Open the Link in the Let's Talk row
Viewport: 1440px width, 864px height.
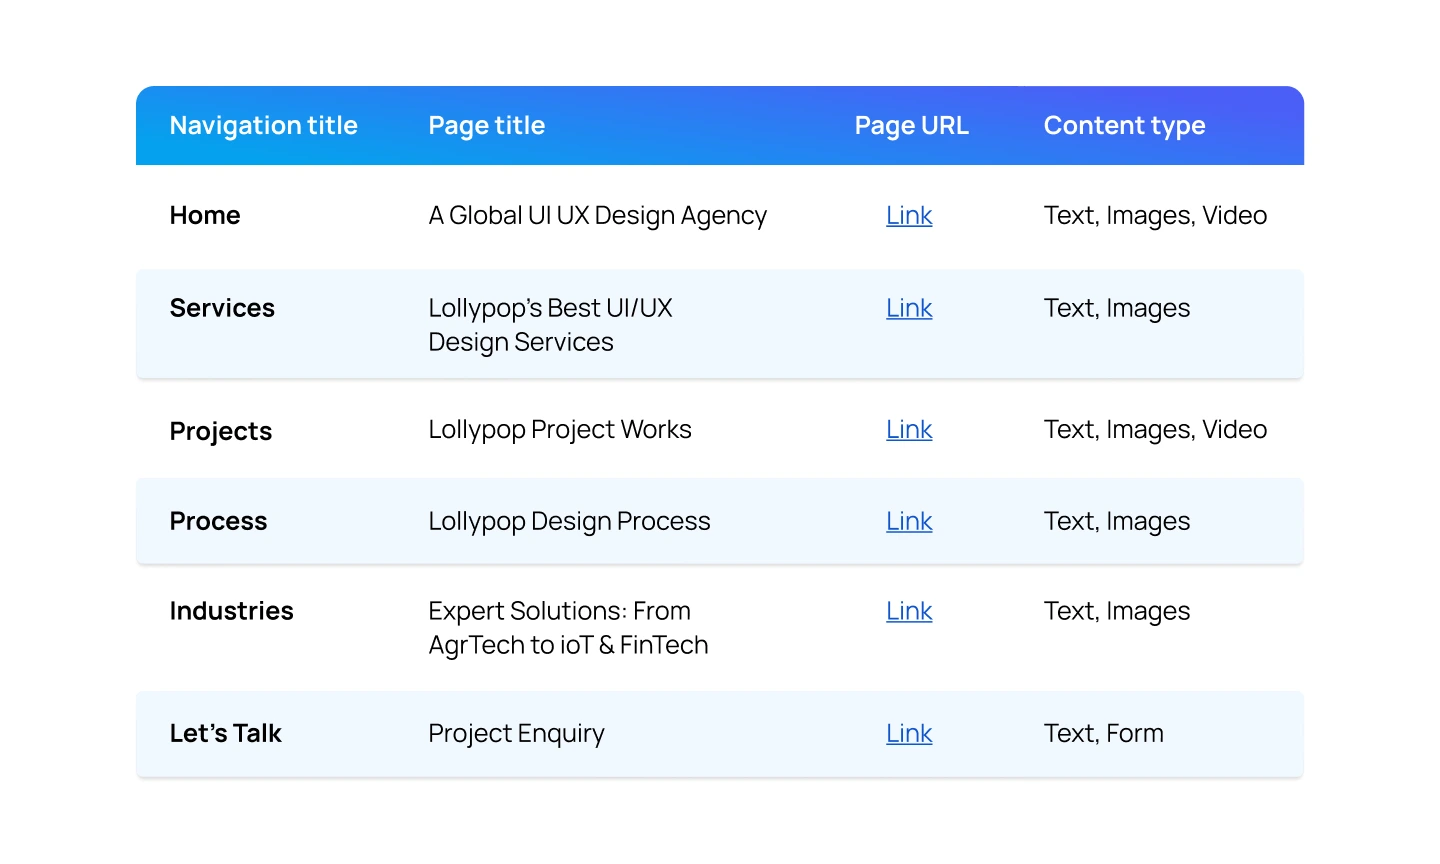(x=909, y=734)
